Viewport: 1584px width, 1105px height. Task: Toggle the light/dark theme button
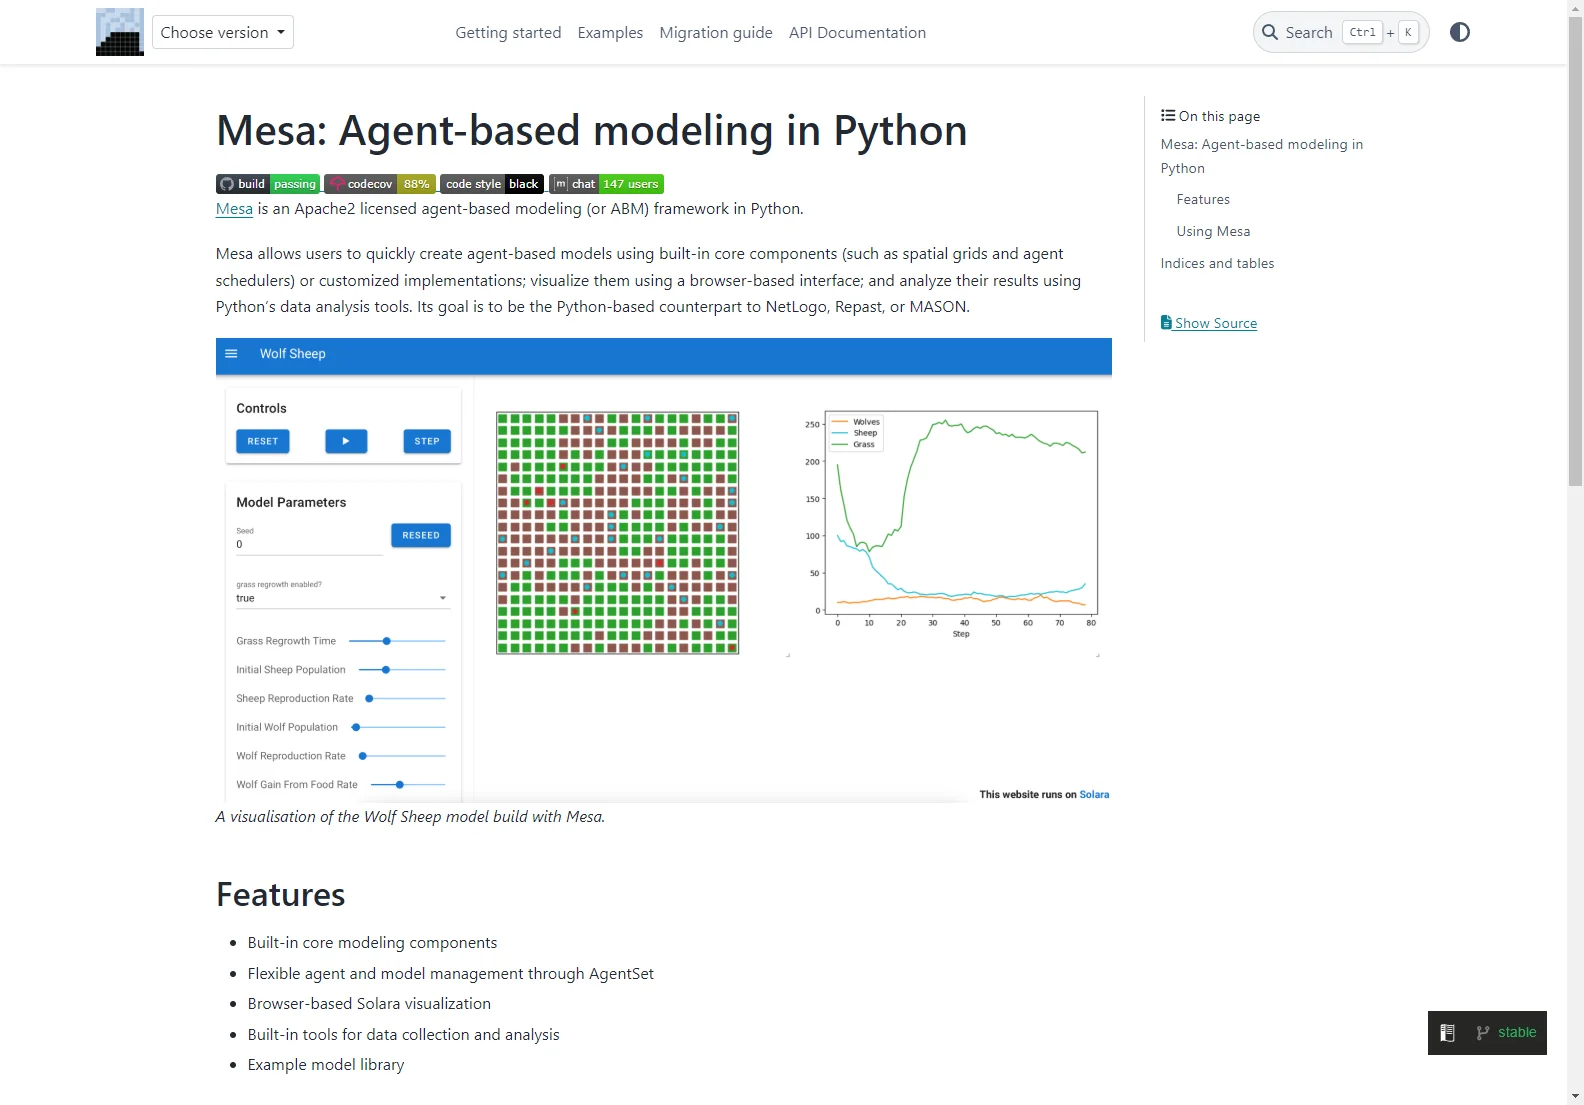pos(1460,32)
